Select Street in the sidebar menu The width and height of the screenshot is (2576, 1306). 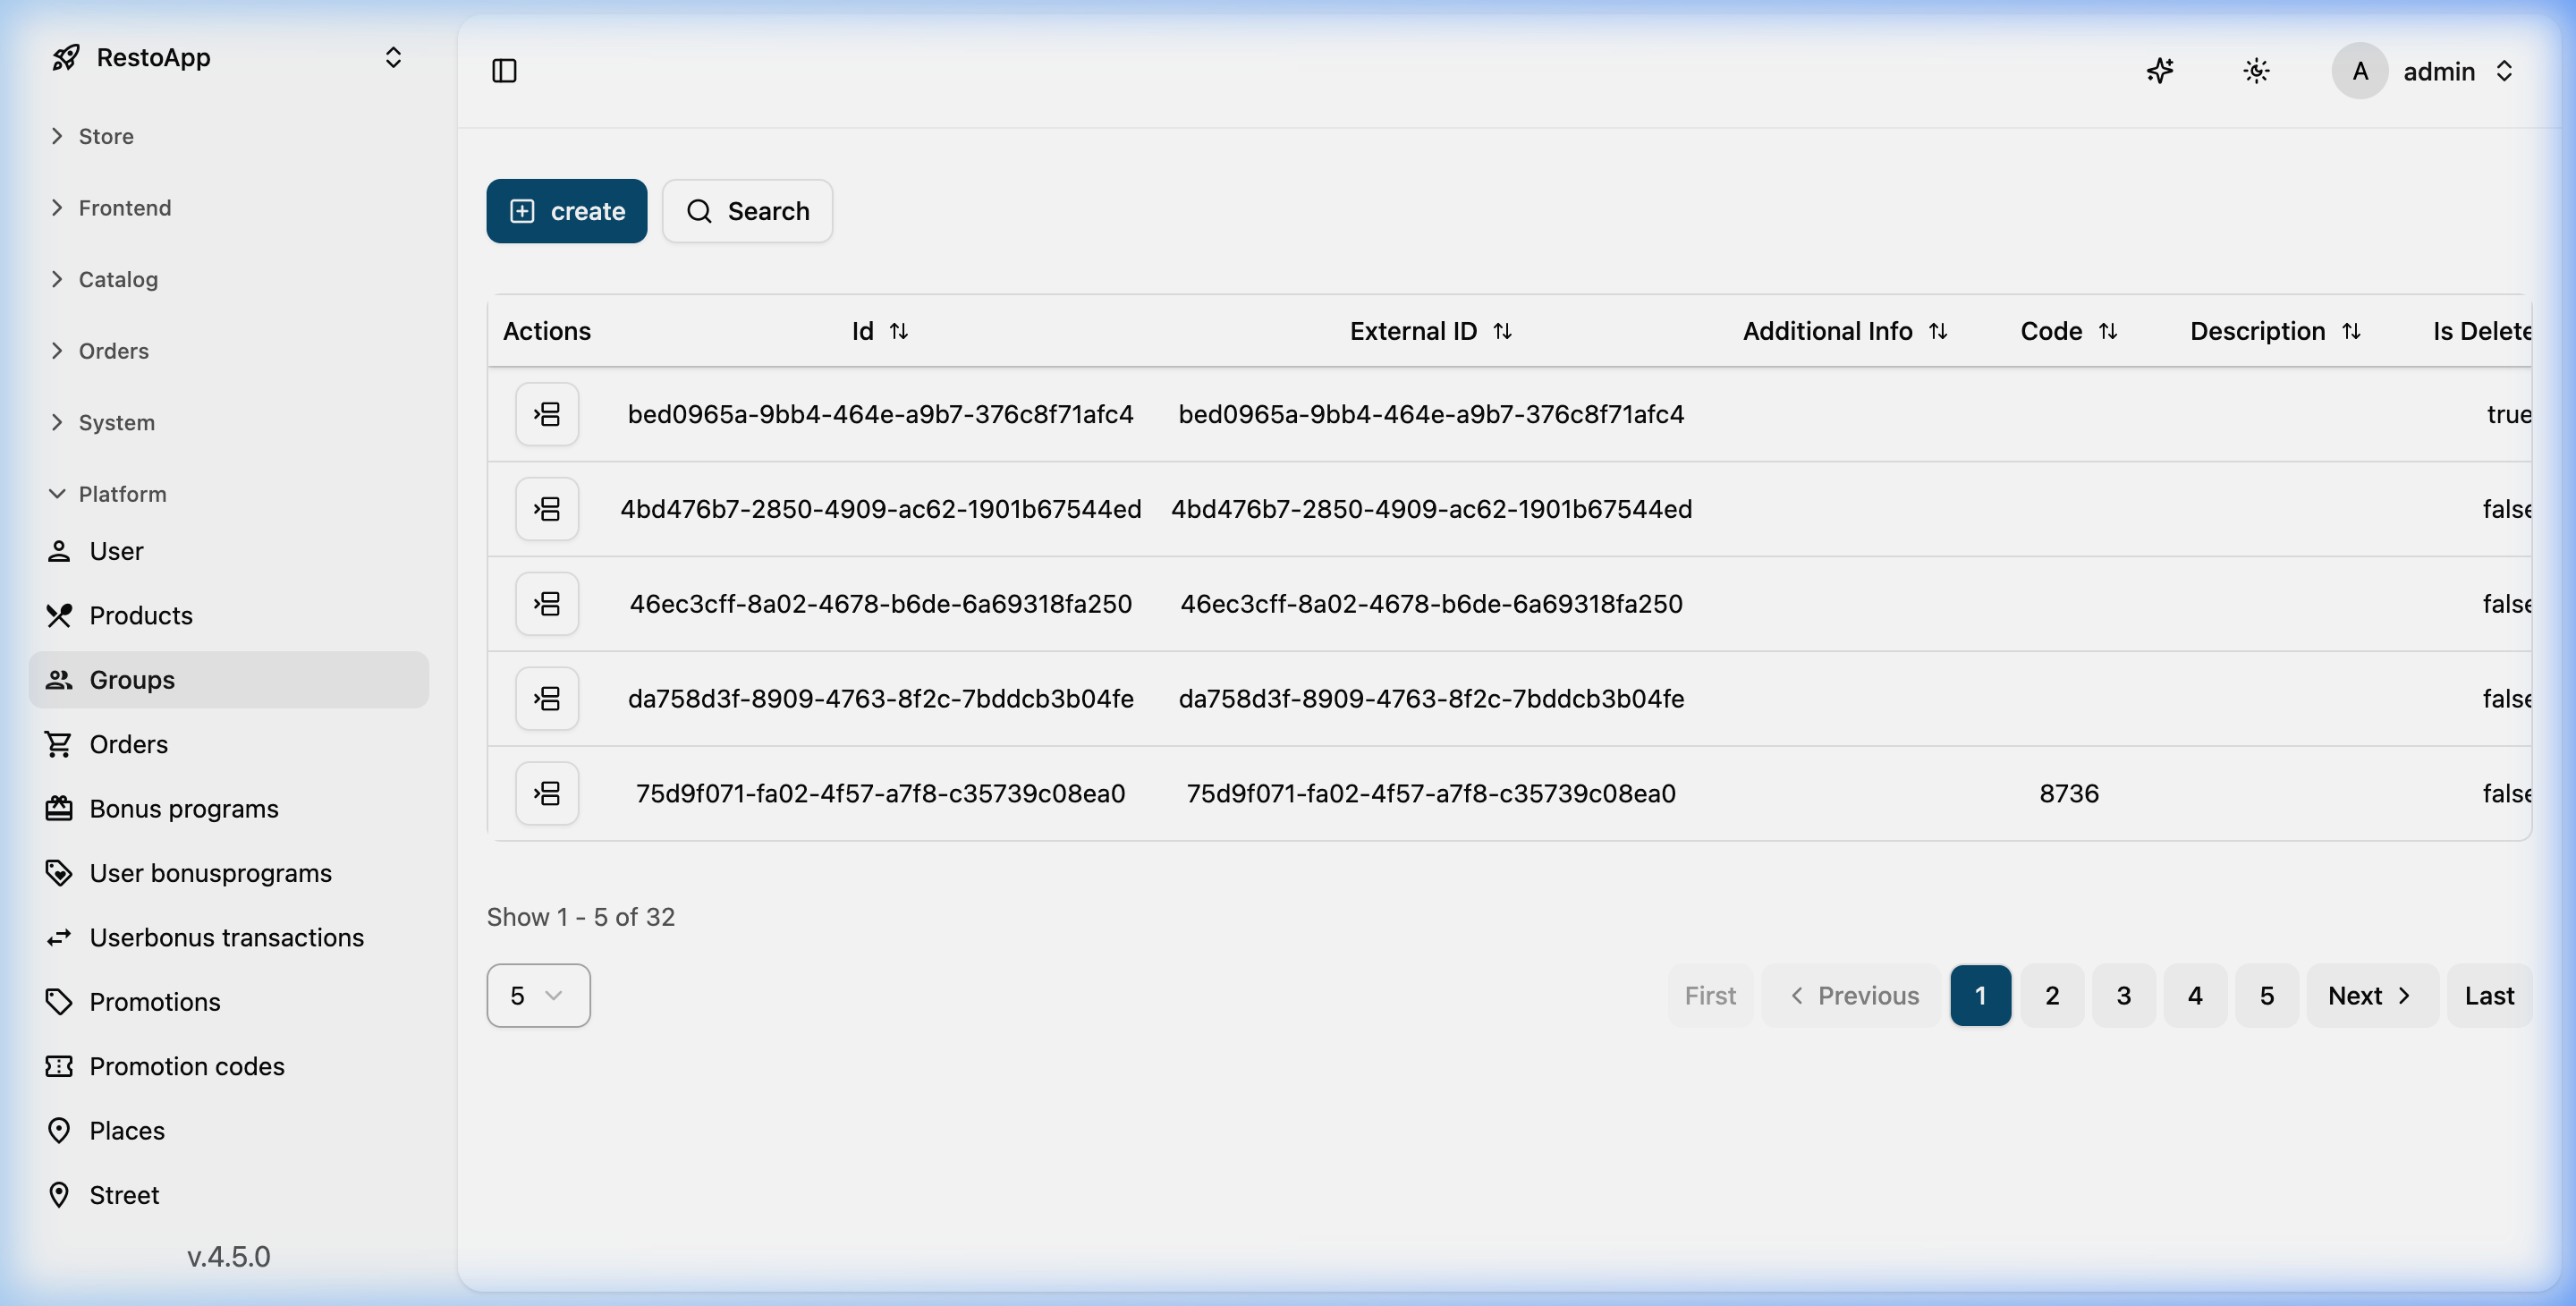(x=59, y=1194)
